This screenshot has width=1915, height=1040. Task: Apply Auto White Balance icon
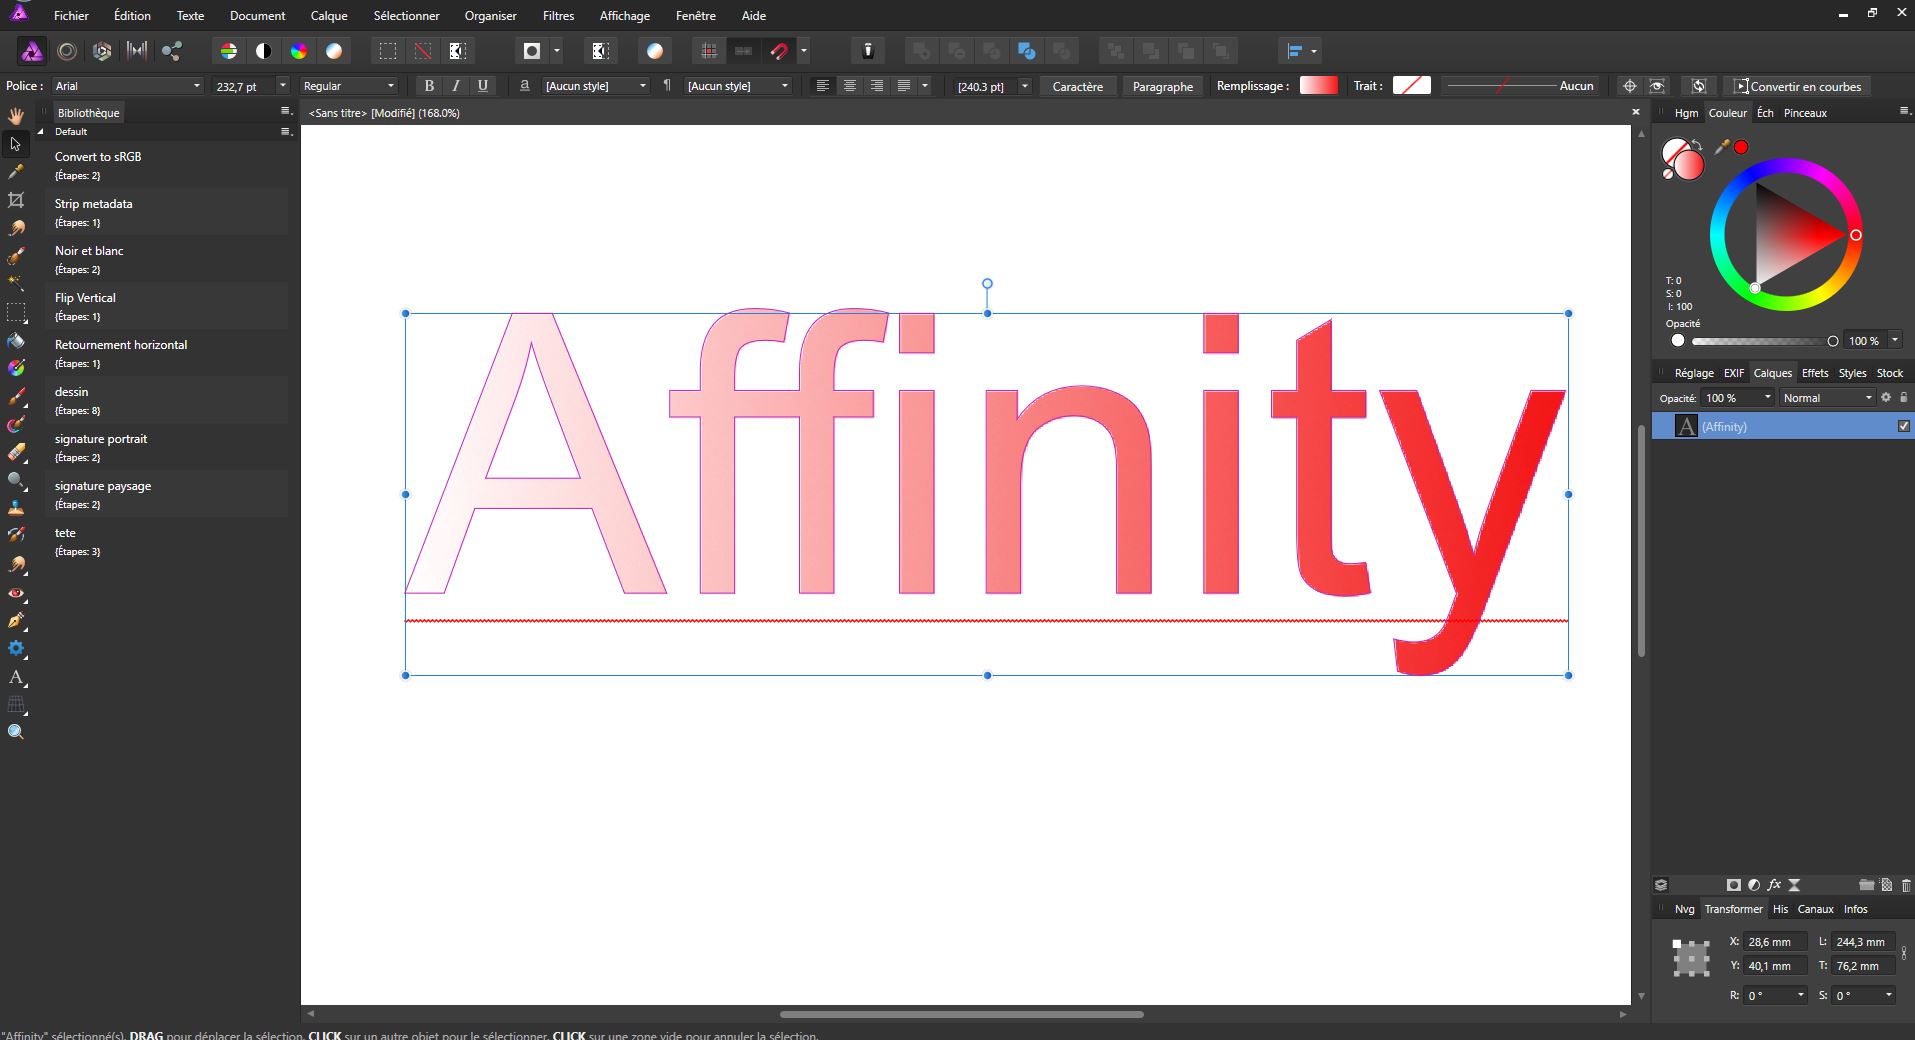(334, 51)
